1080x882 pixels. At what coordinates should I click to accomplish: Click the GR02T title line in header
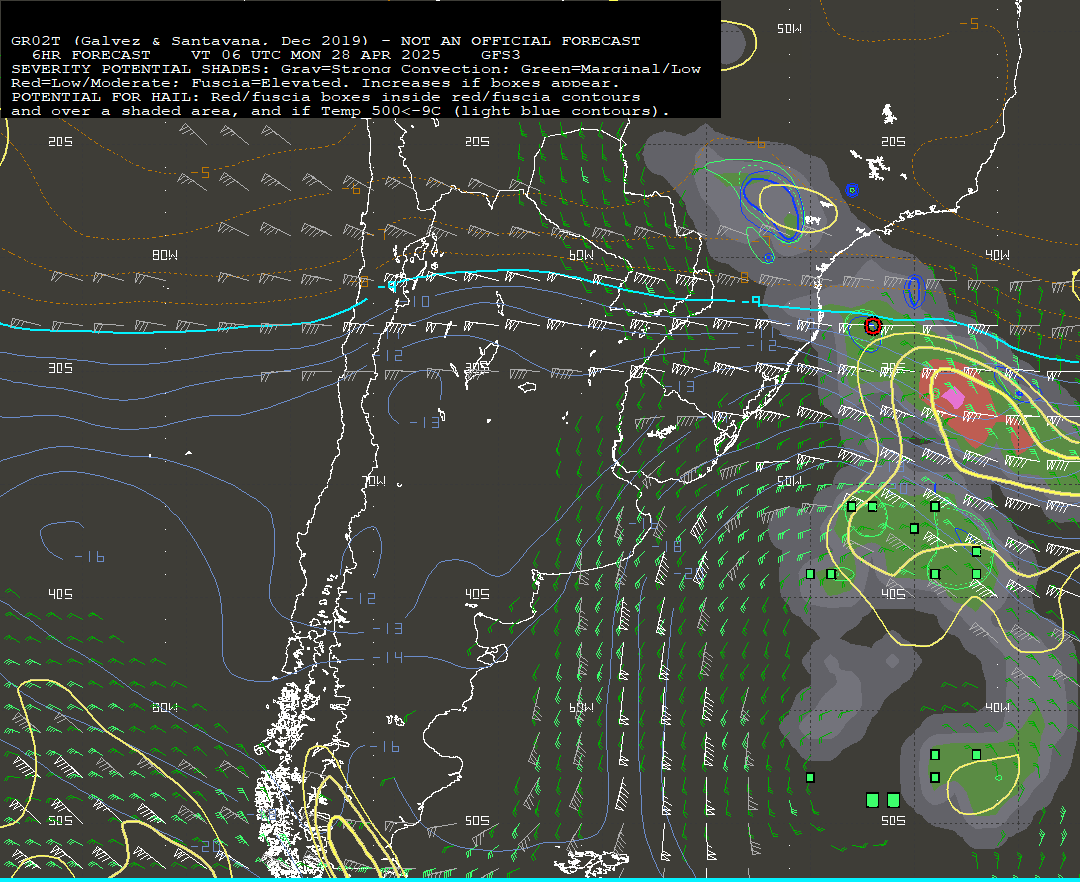[326, 41]
